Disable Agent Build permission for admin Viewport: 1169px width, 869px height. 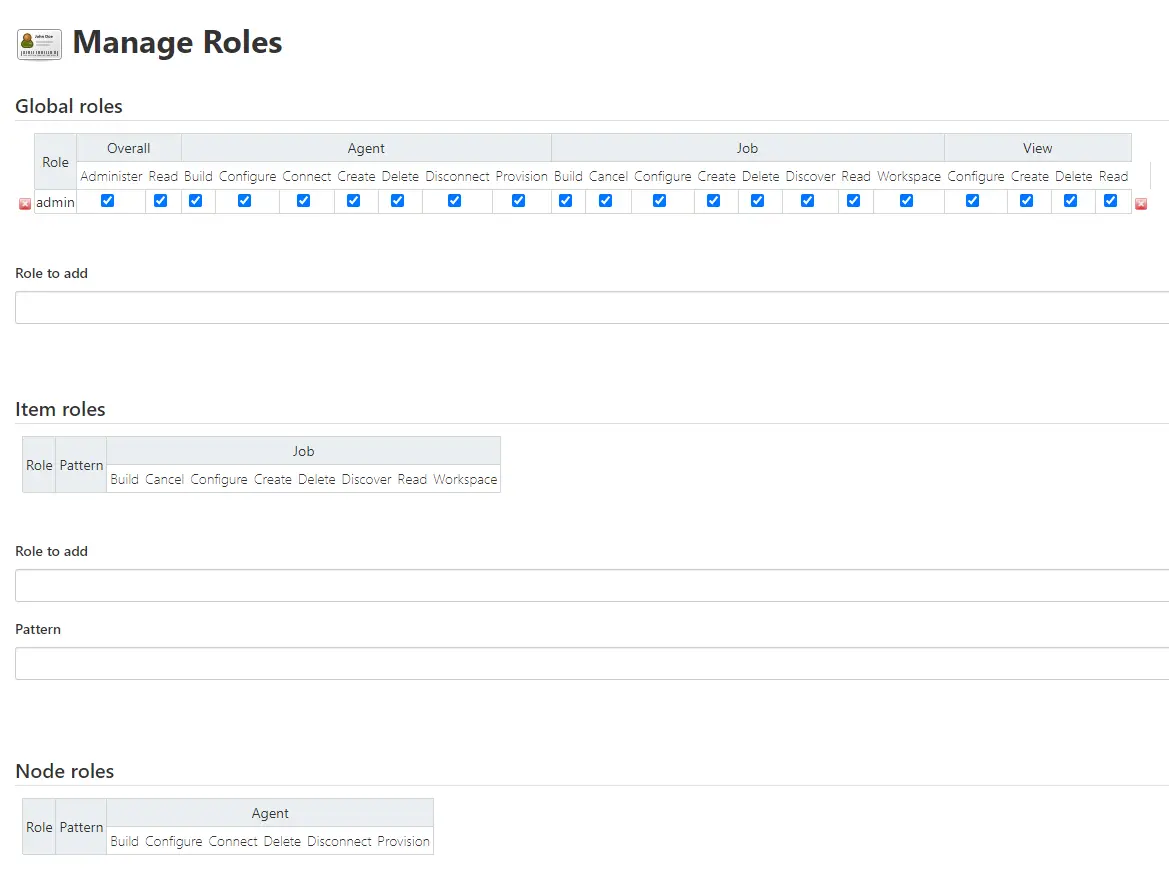(x=196, y=201)
